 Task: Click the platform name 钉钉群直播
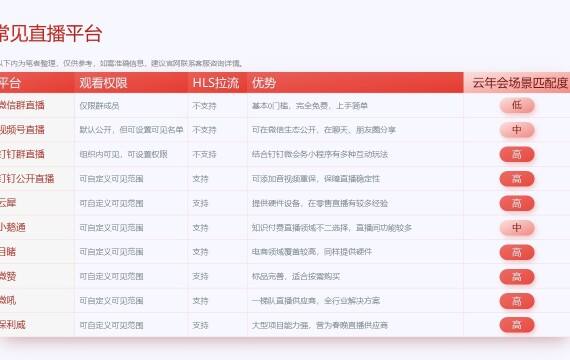point(22,154)
